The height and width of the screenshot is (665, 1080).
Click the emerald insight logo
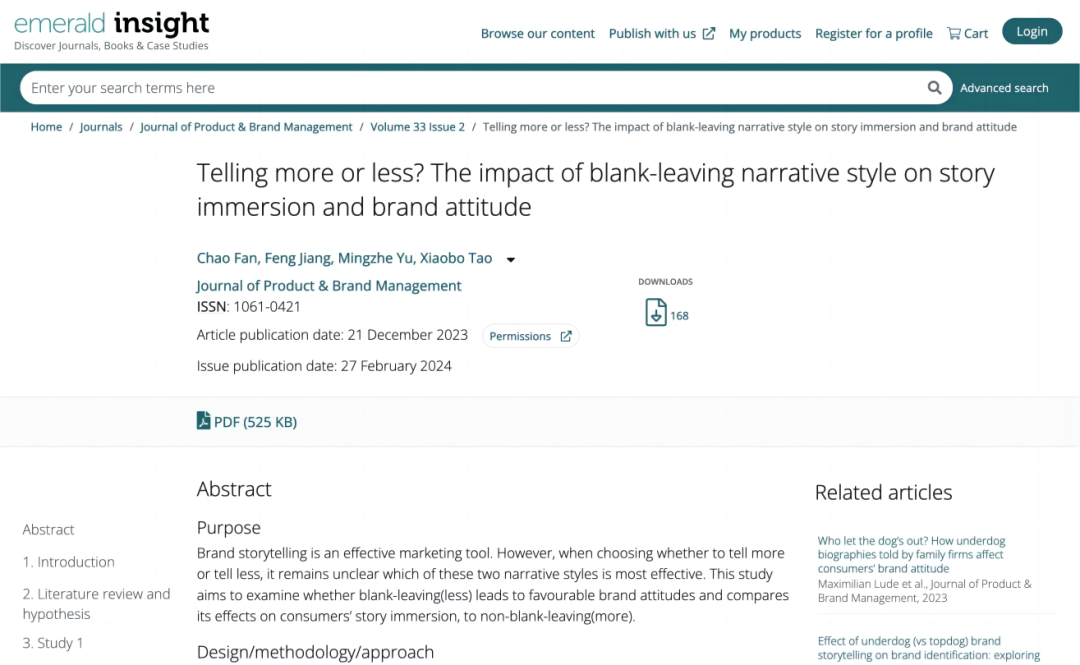112,30
